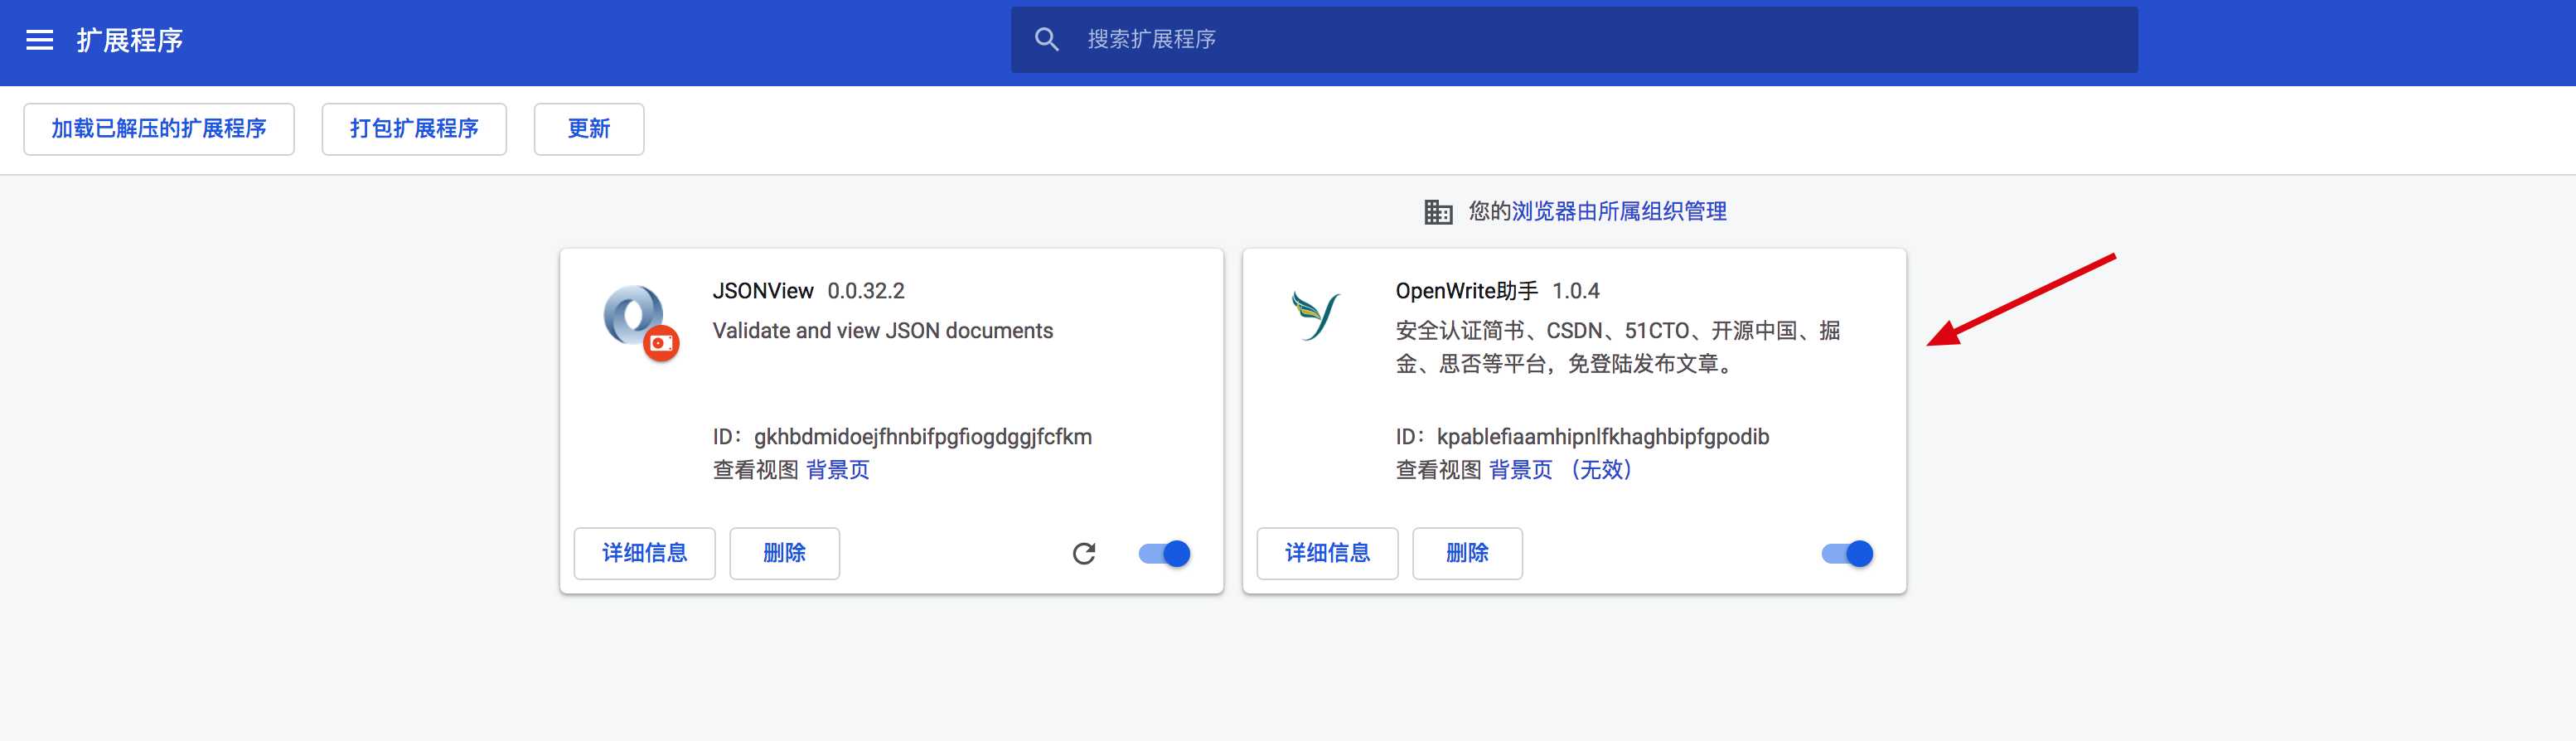The width and height of the screenshot is (2576, 741).
Task: Click the OpenWrite extension ID text
Action: coord(1583,437)
